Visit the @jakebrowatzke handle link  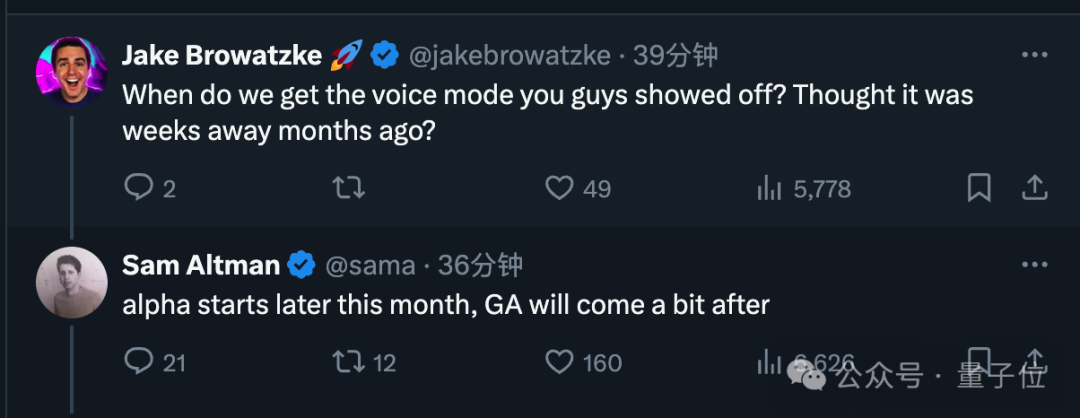tap(507, 56)
